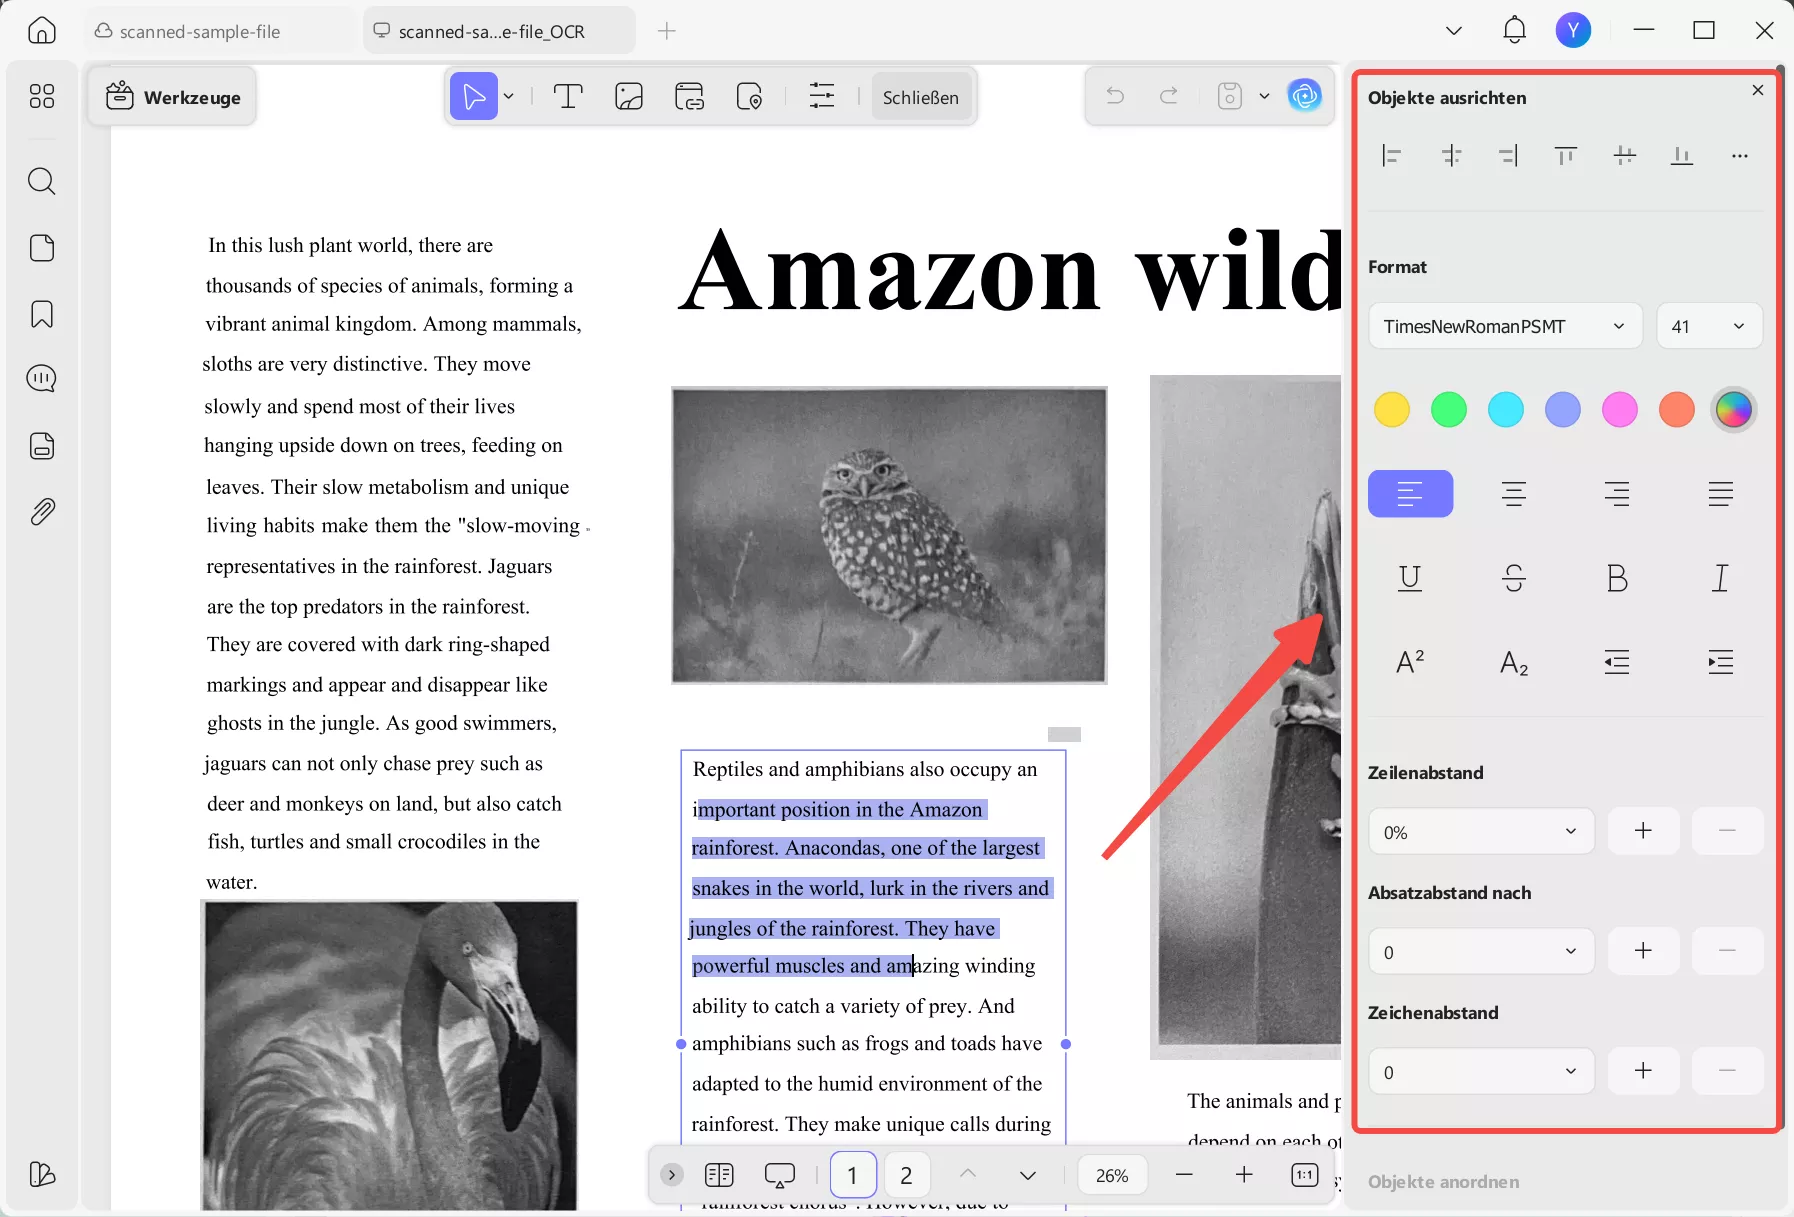Image resolution: width=1794 pixels, height=1217 pixels.
Task: Click the owl image in document
Action: (889, 535)
